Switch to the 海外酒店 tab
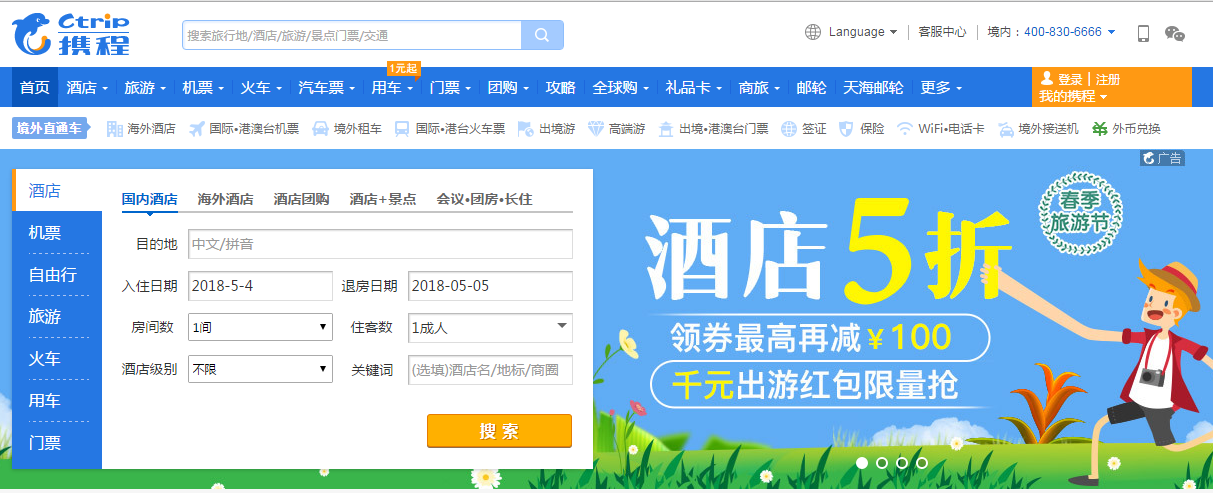This screenshot has width=1213, height=493. pos(225,199)
